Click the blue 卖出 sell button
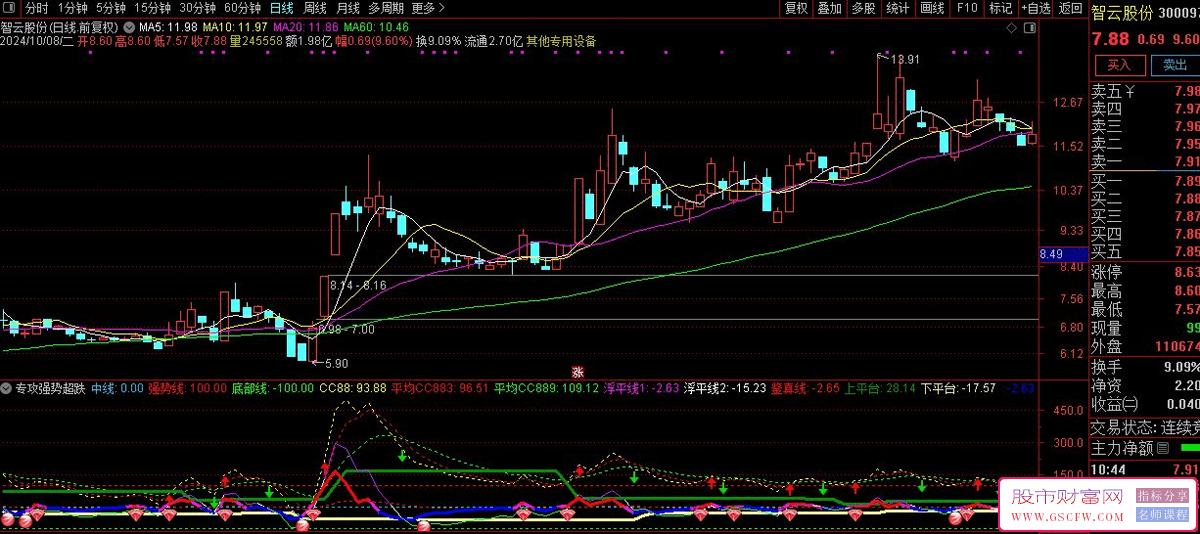This screenshot has height=534, width=1200. [1173, 65]
